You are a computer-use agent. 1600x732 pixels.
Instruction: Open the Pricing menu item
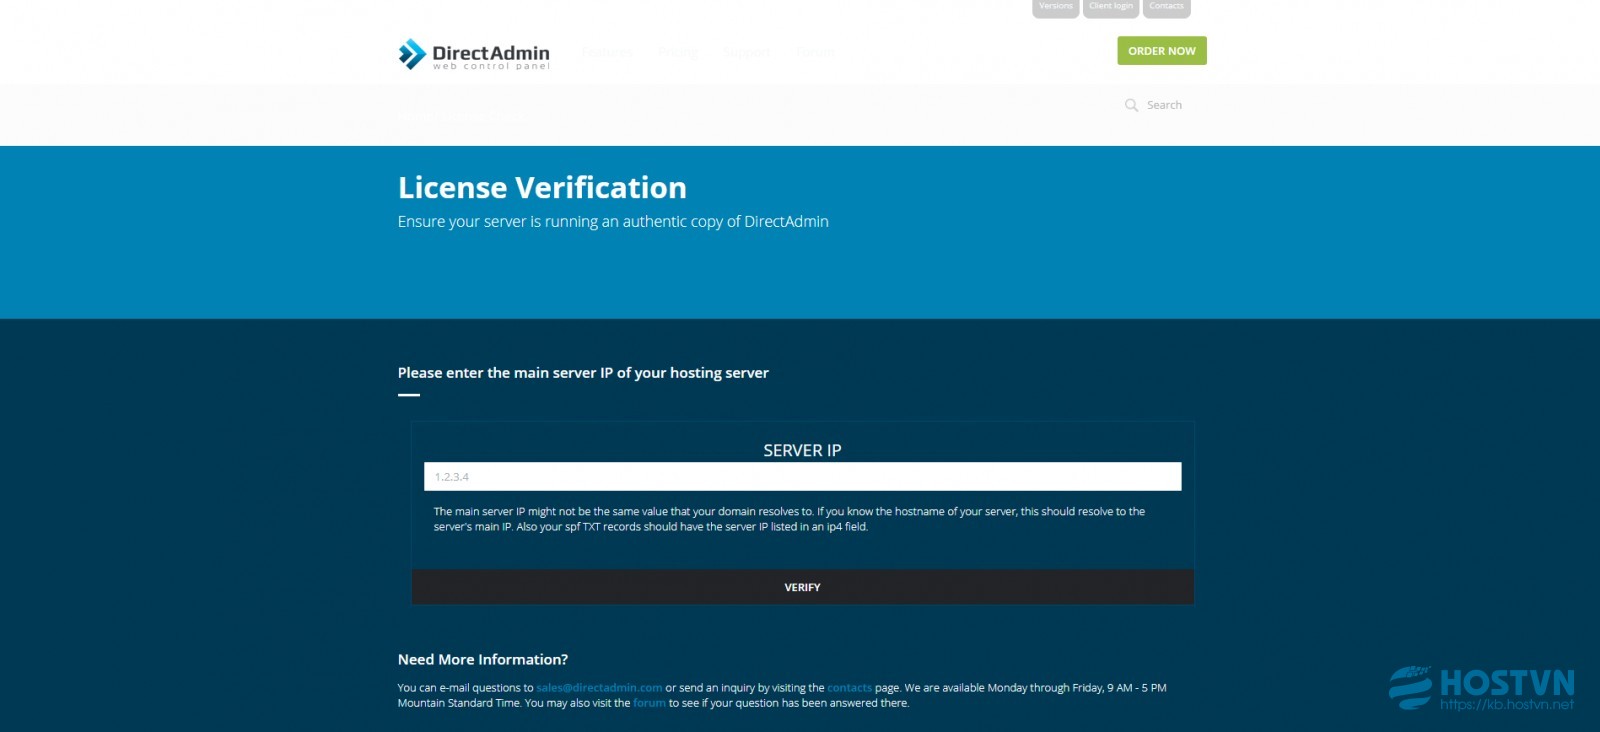677,52
